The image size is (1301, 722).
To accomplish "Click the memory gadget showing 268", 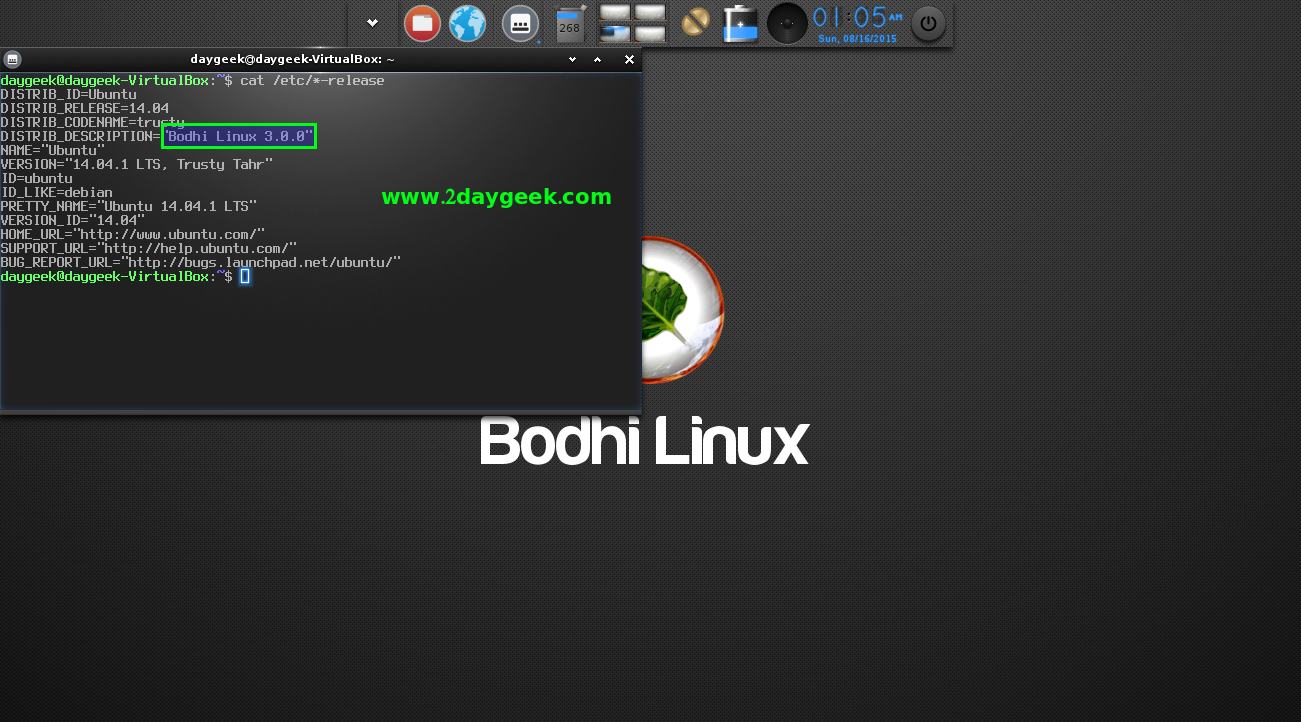I will (570, 24).
